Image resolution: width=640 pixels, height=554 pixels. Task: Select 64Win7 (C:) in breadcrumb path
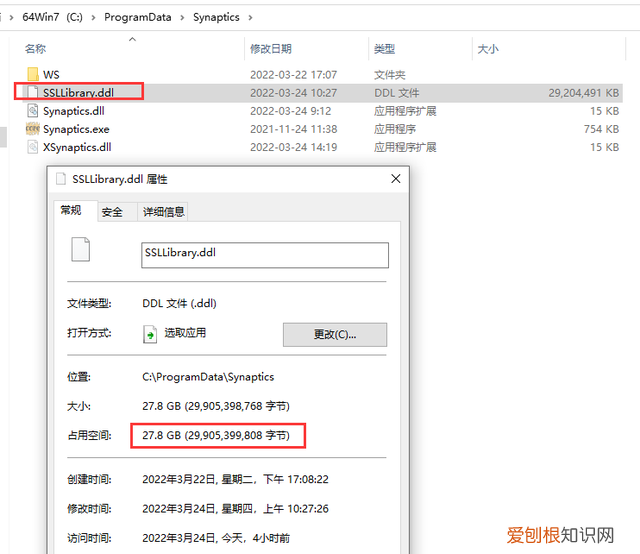52,17
